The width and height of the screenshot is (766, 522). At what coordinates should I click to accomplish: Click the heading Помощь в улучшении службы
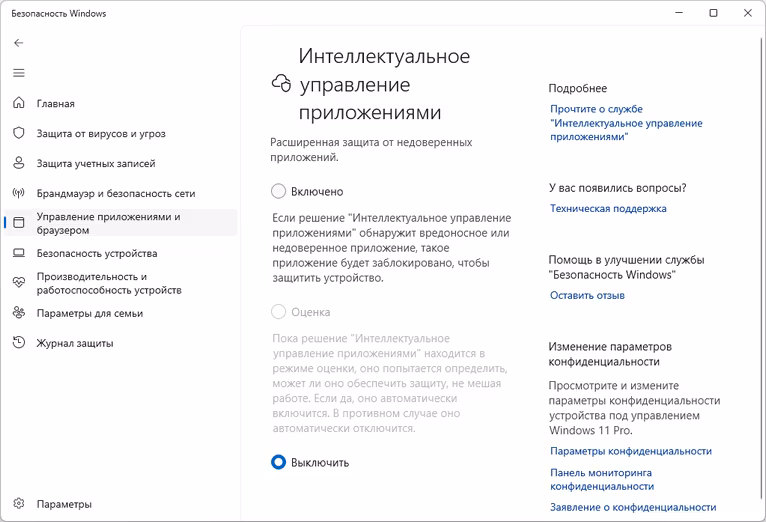(x=626, y=267)
